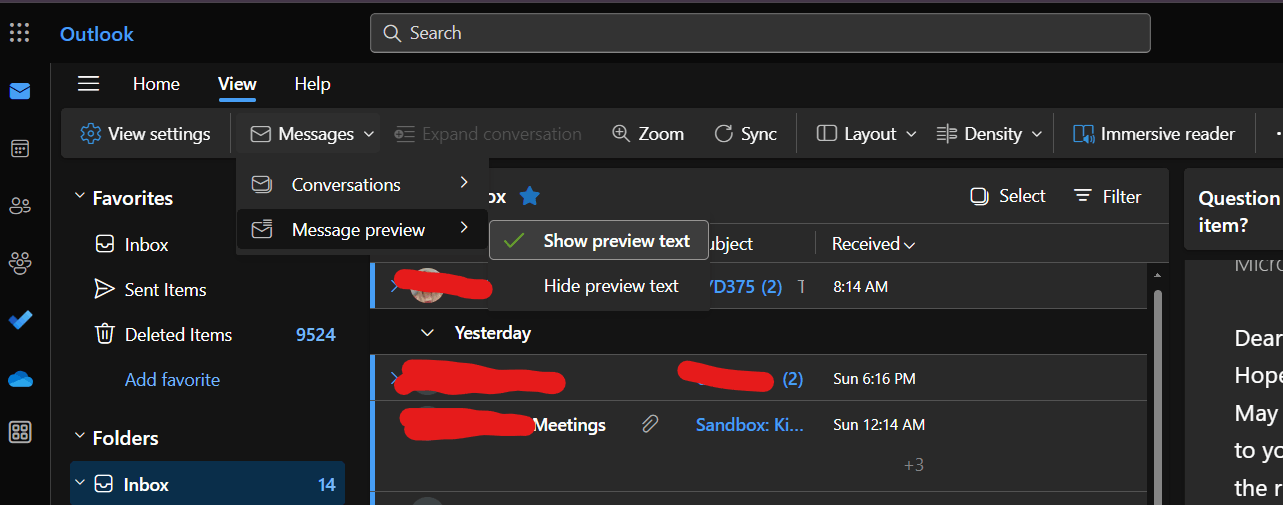Viewport: 1283px width, 505px height.
Task: Open Calendar from the left rail
Action: [x=20, y=149]
